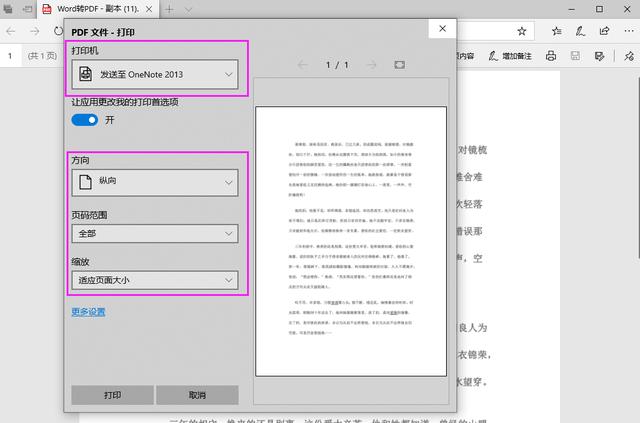Open the favorites hub list icon
This screenshot has width=640, height=423.
pos(556,31)
